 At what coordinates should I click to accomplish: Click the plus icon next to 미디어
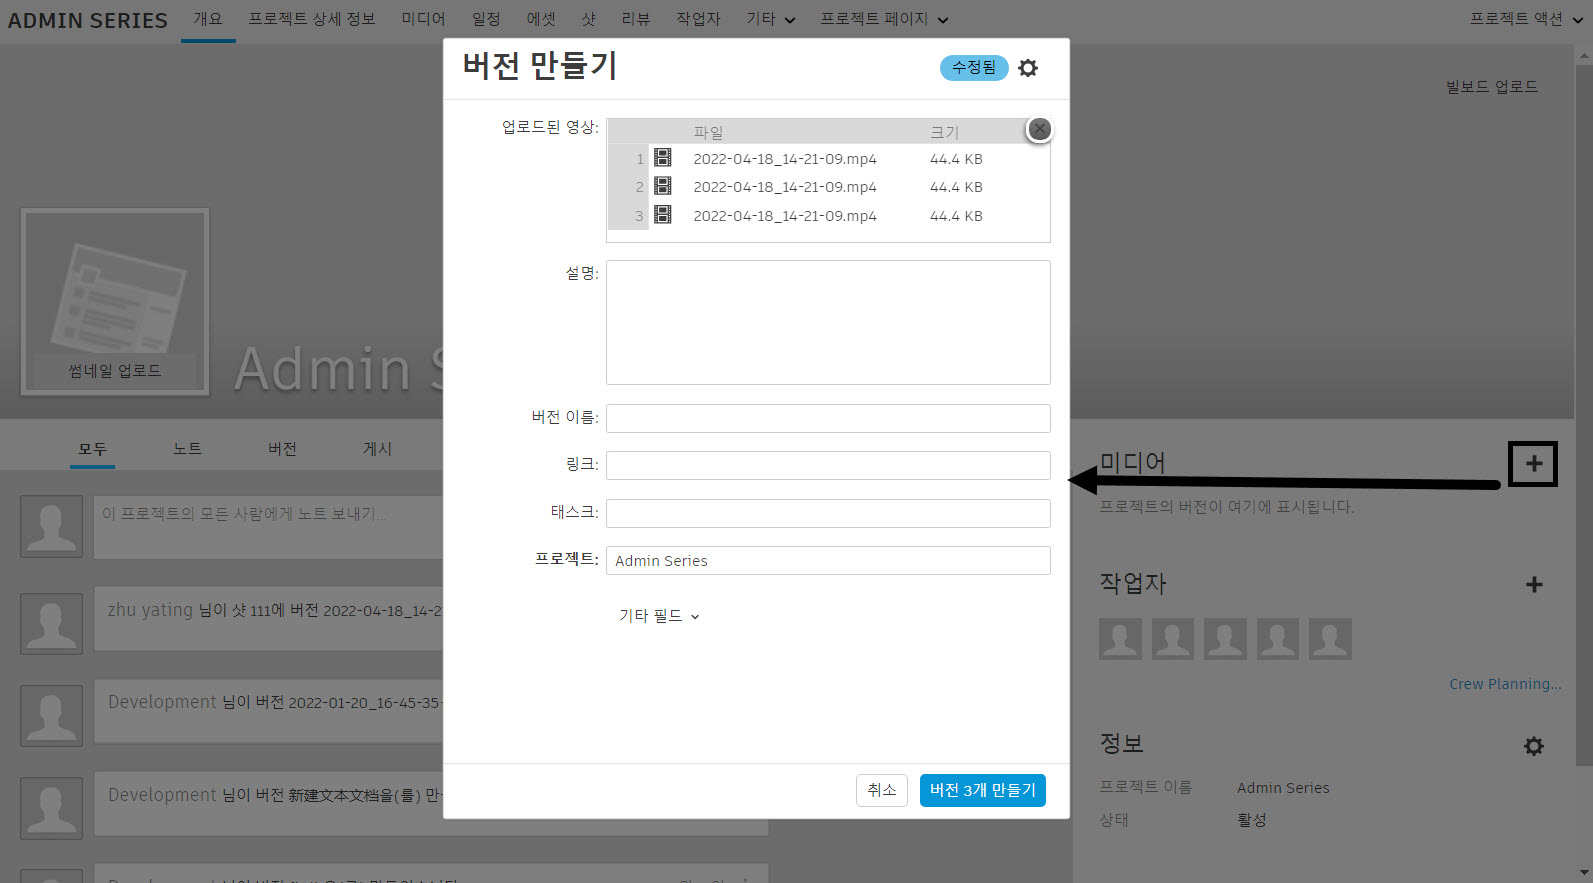(1533, 463)
